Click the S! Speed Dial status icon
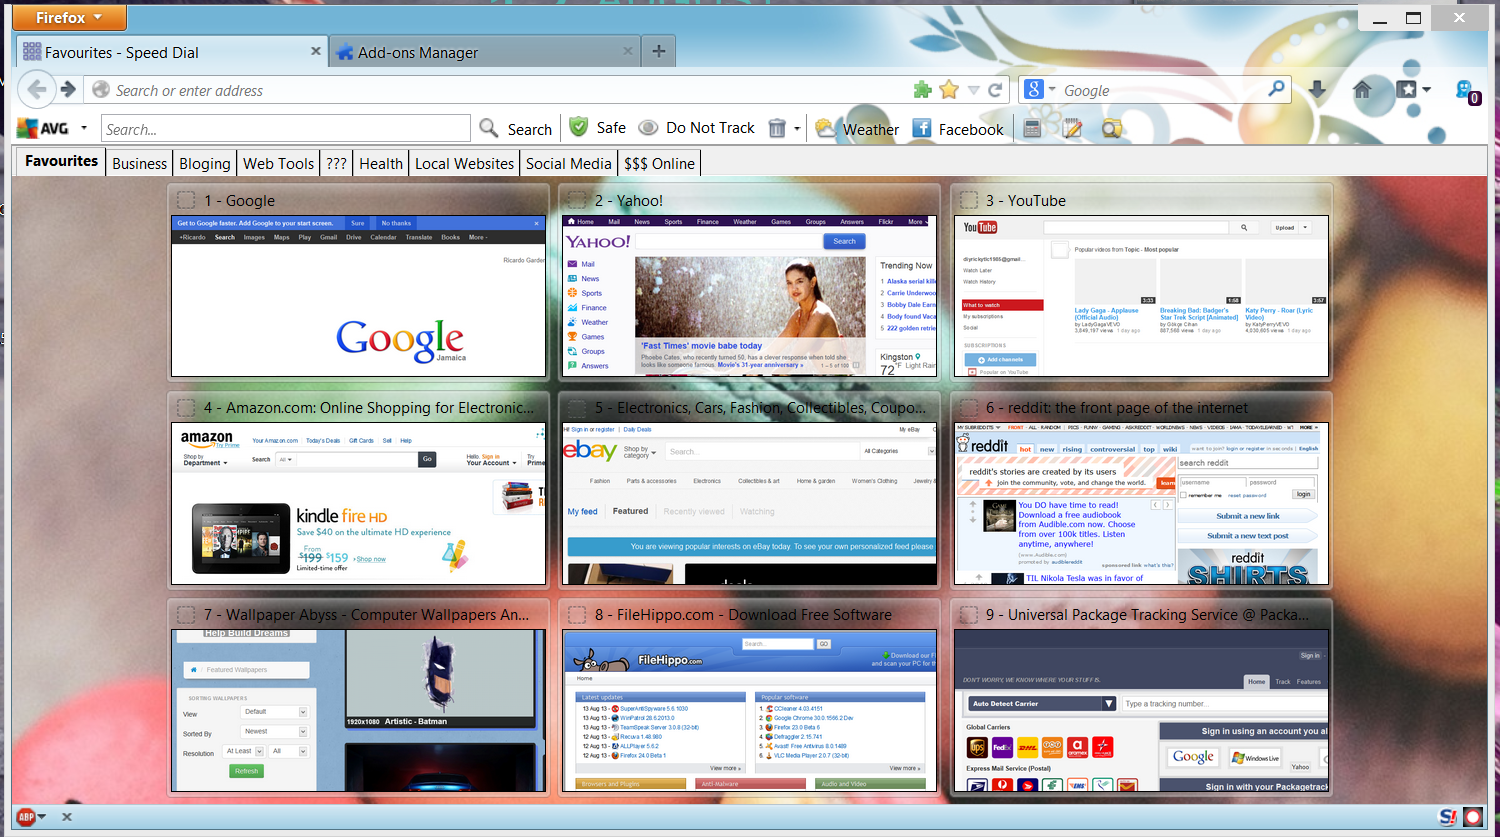Screen dimensions: 1500x837 click(x=1447, y=817)
